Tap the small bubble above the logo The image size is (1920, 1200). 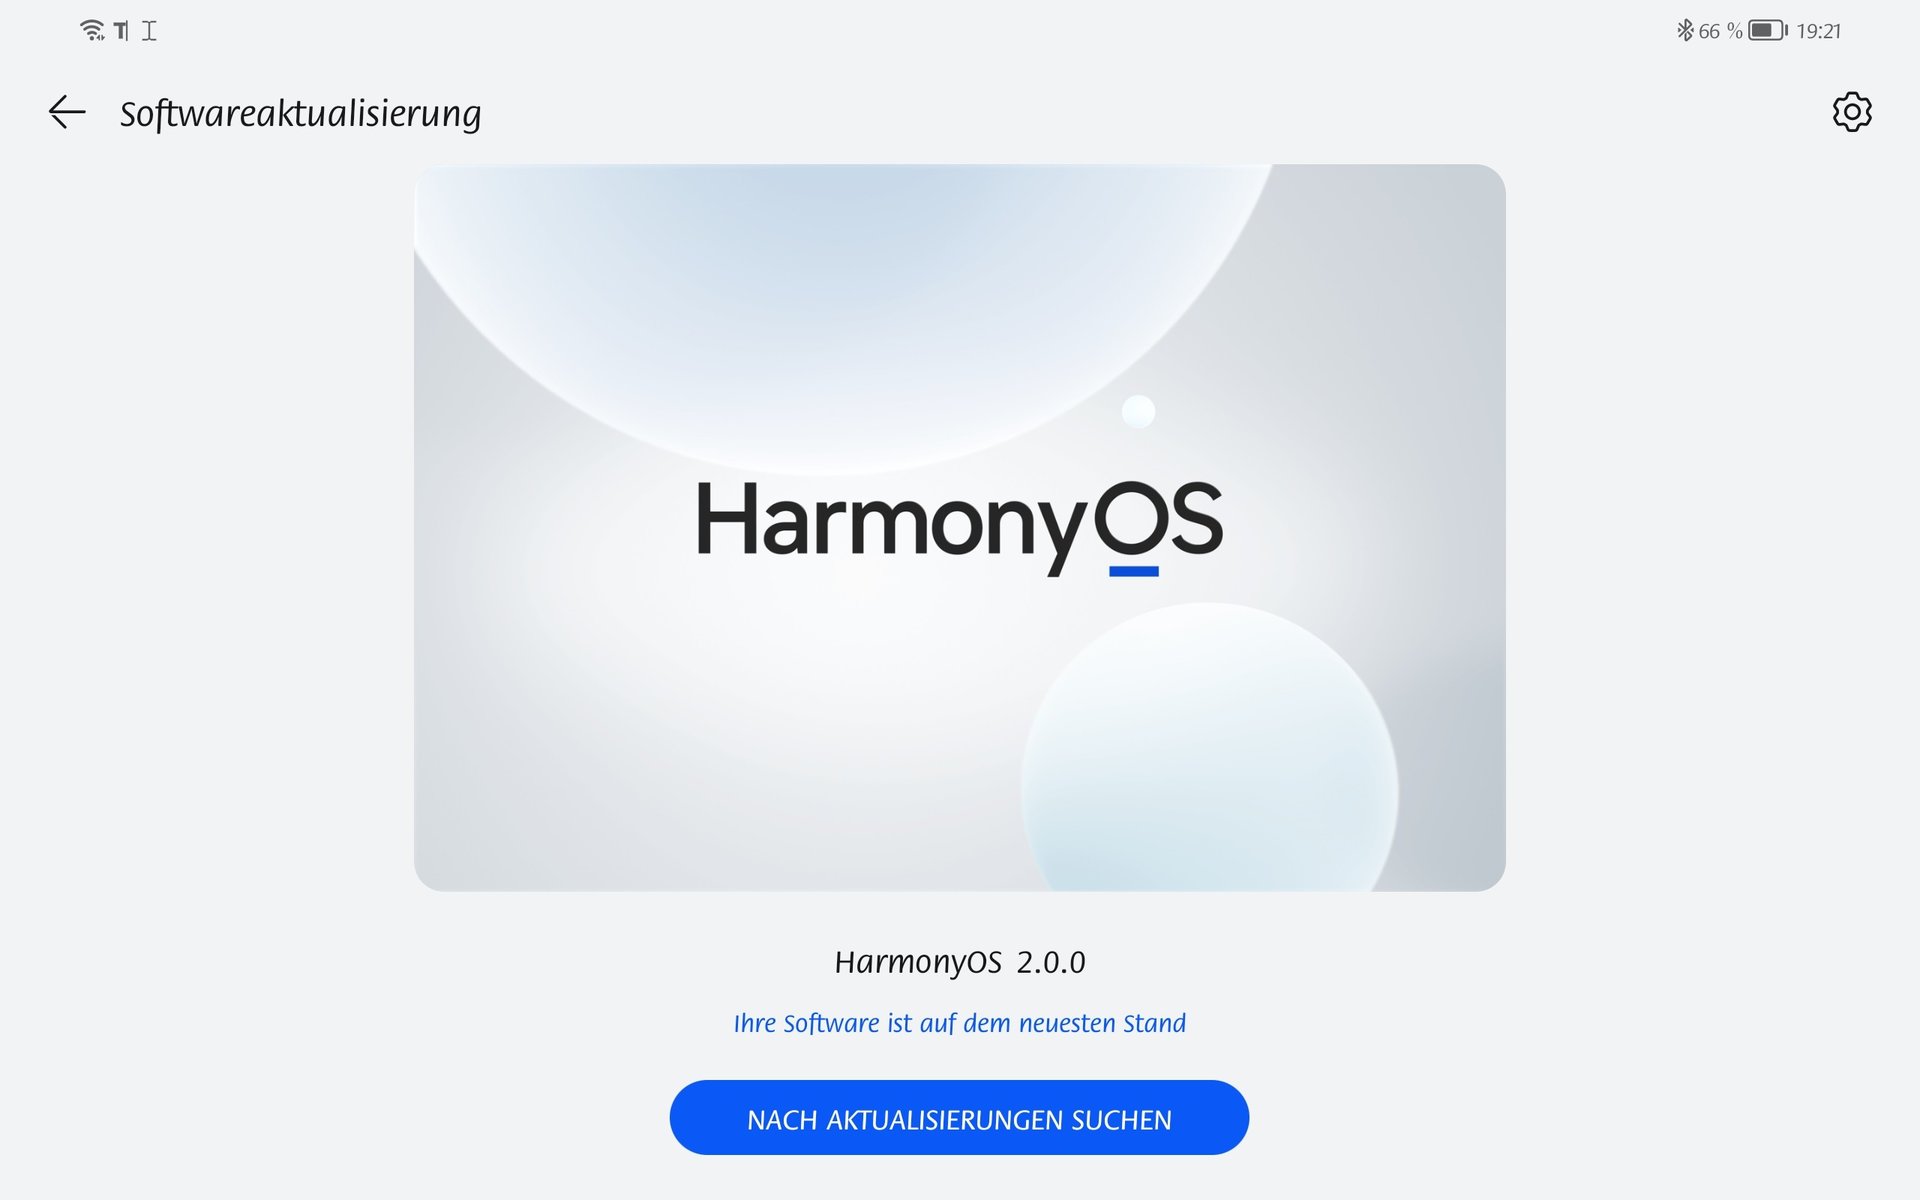(x=1138, y=411)
